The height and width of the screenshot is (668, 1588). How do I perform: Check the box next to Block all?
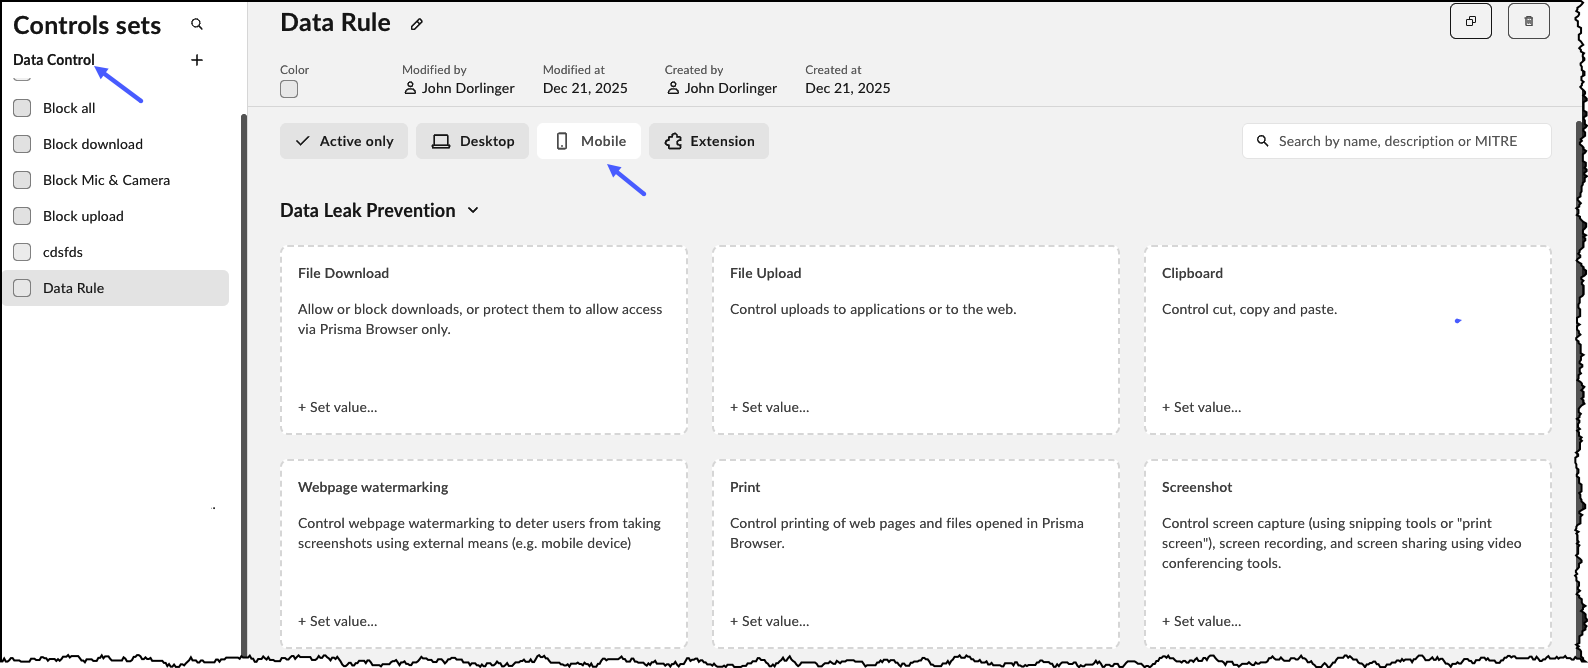coord(22,108)
